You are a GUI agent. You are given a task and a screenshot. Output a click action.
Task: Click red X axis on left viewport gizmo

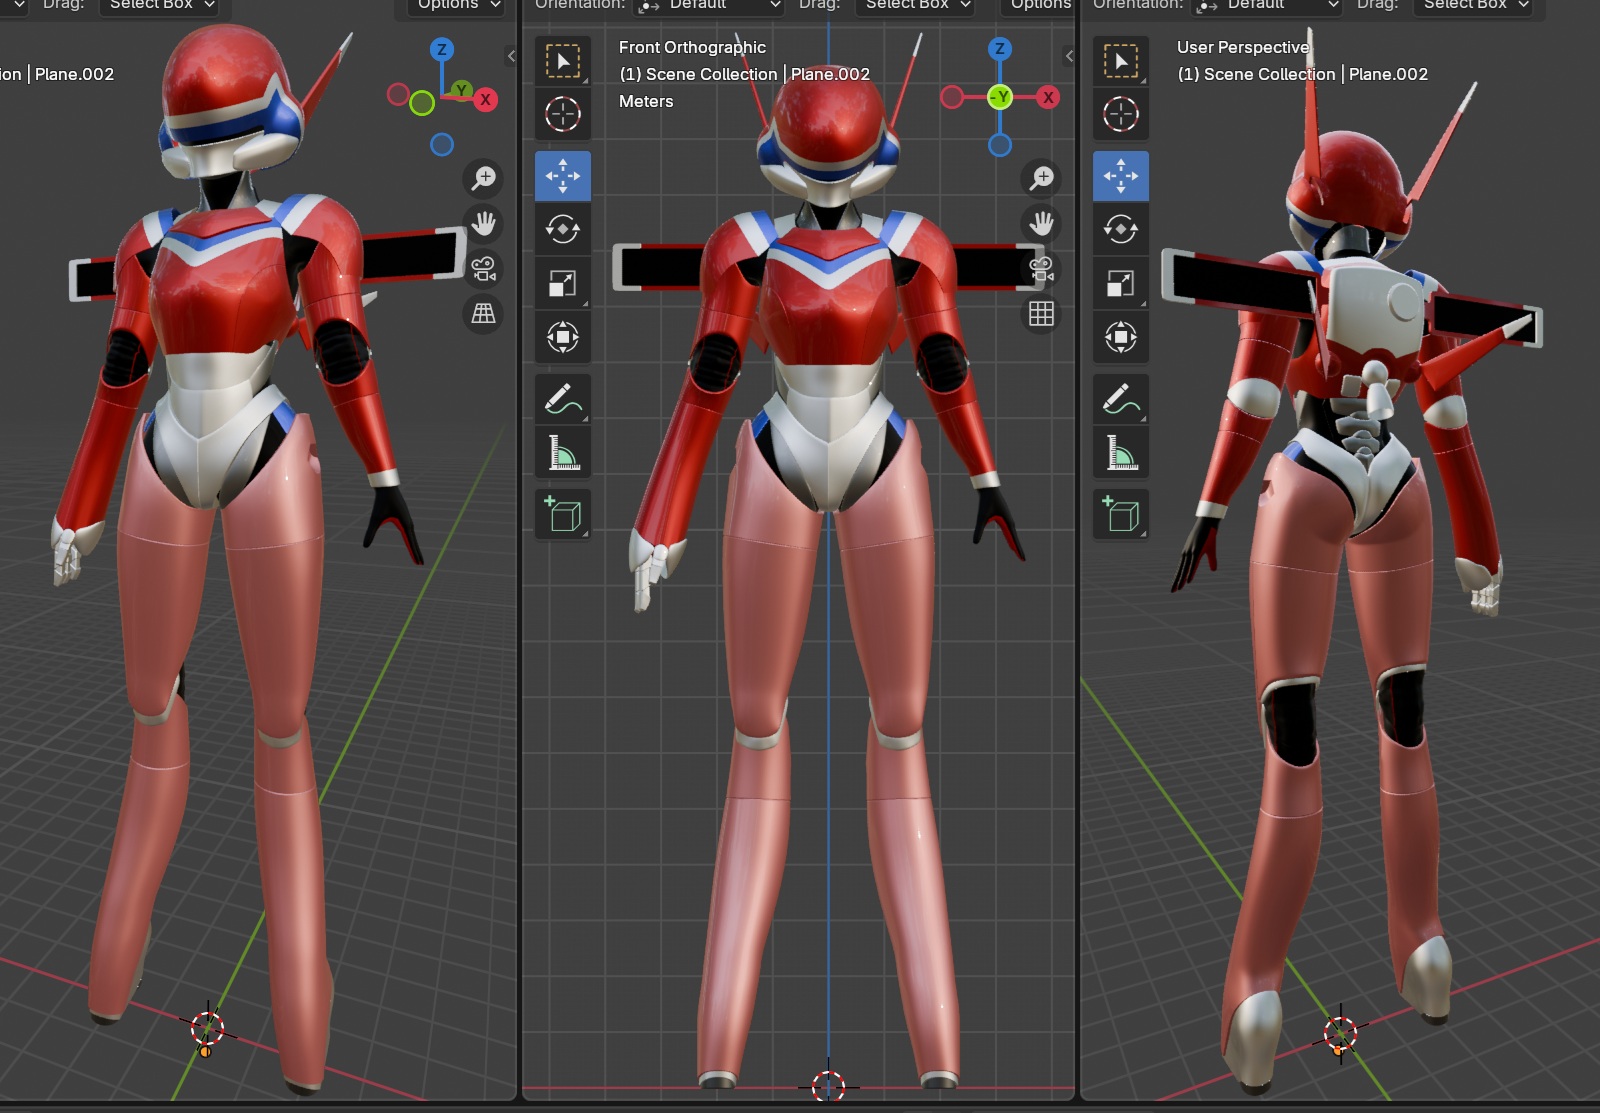[x=485, y=99]
